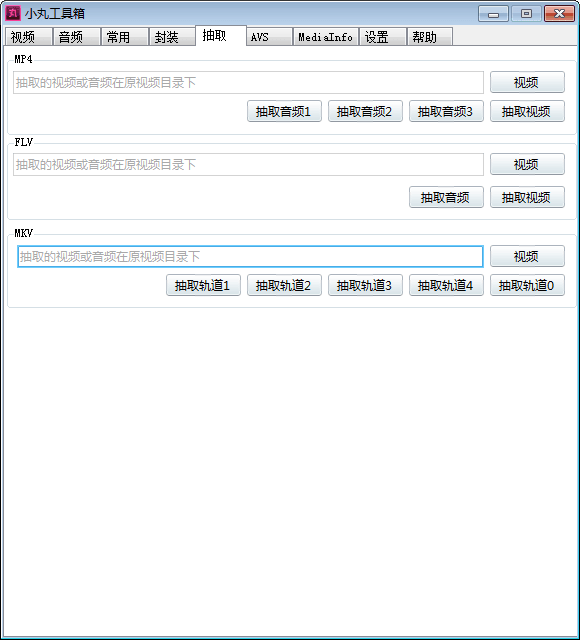Select the 常用 tab
Viewport: 580px width, 640px height.
[x=124, y=37]
